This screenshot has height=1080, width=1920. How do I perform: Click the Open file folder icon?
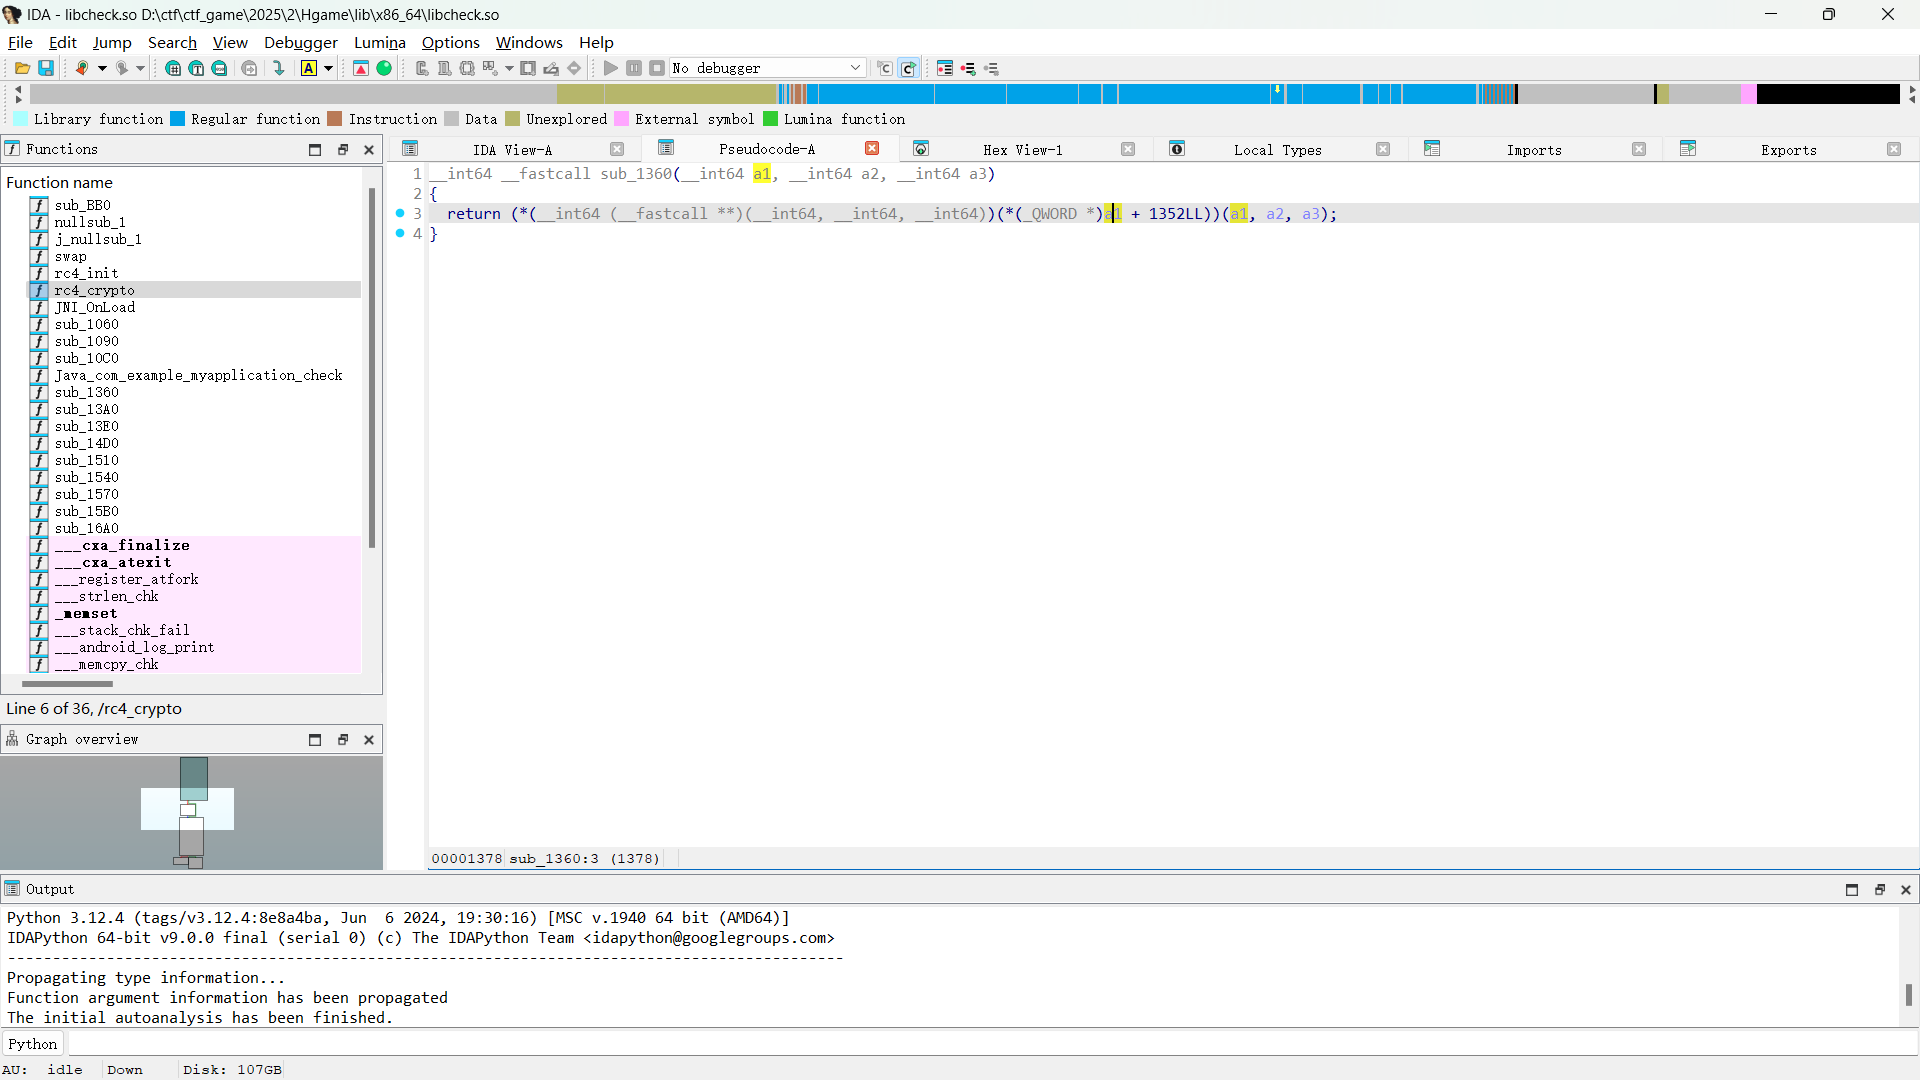pos(22,68)
